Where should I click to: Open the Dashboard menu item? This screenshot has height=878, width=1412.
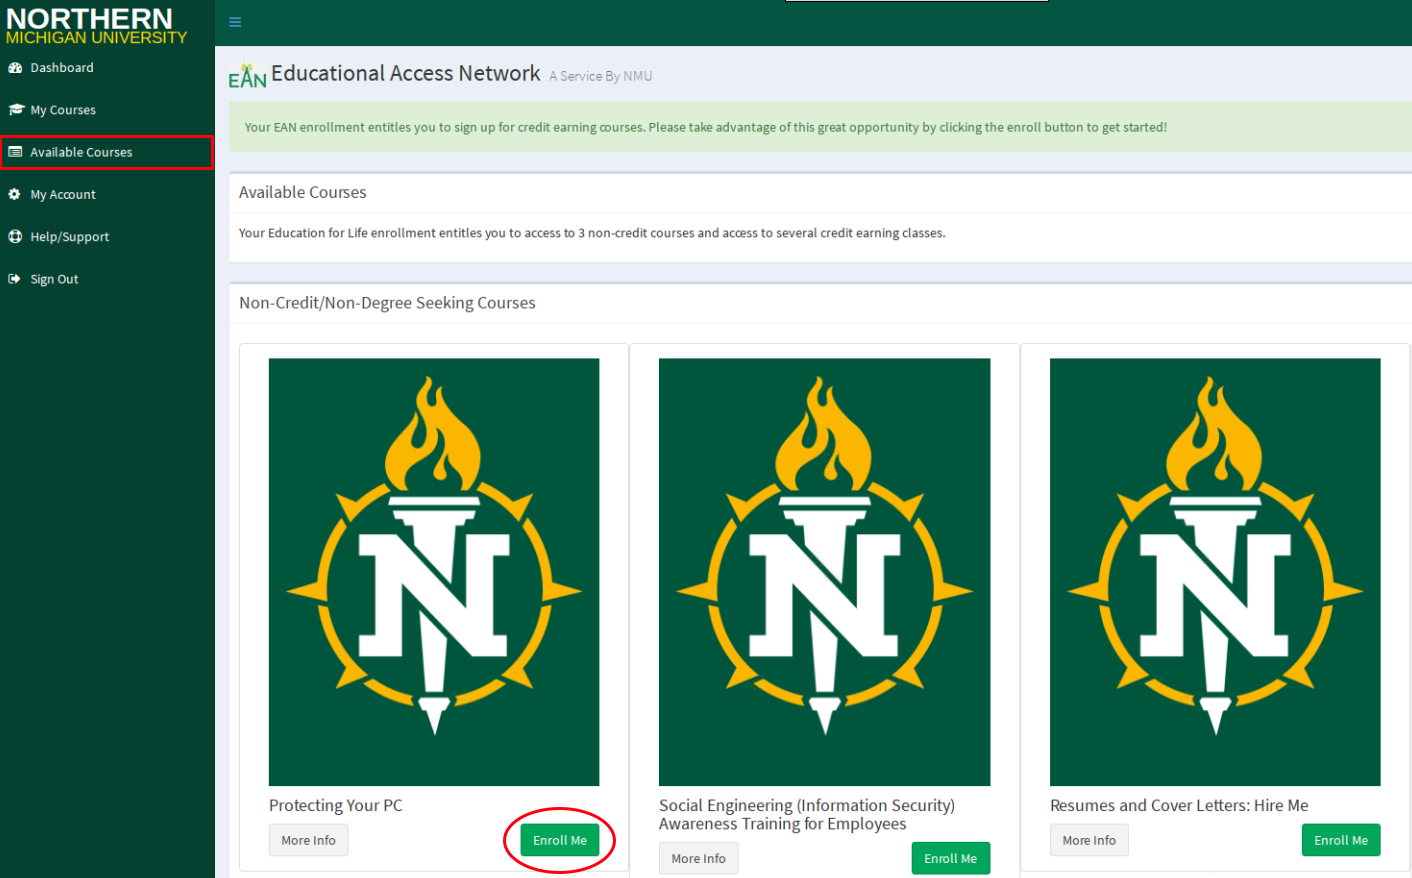coord(62,68)
